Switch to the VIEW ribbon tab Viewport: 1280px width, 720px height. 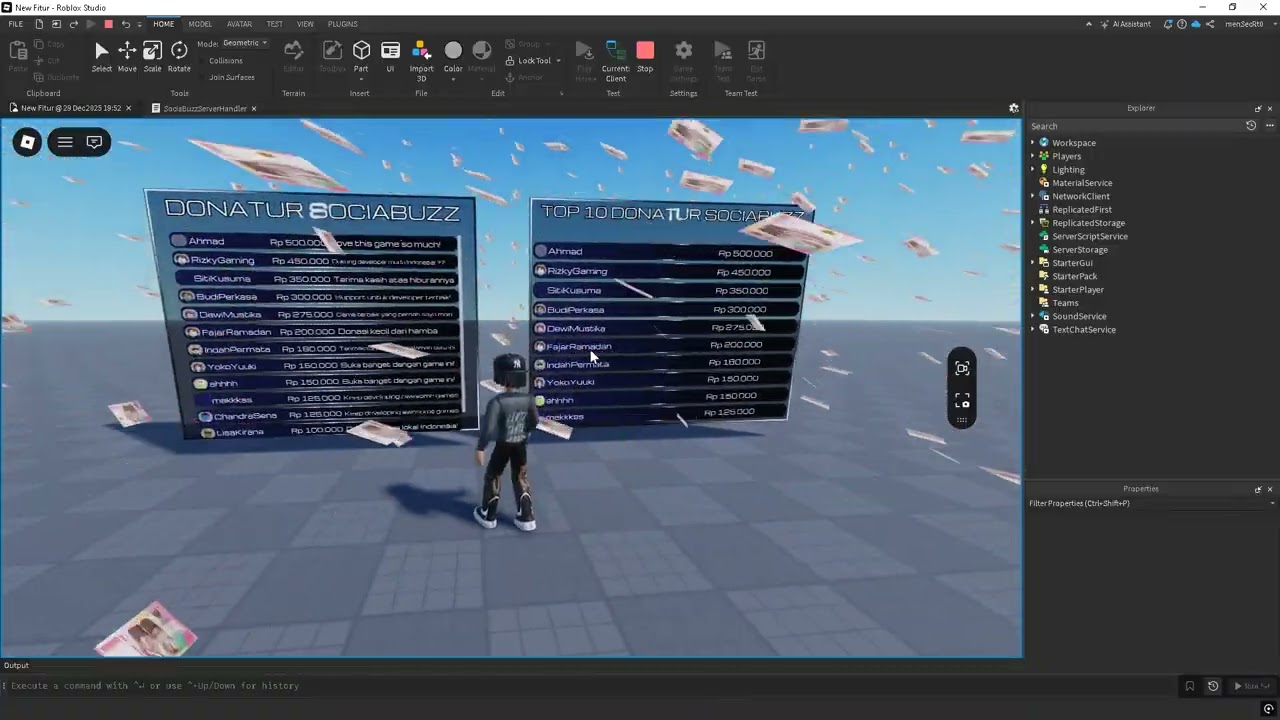pos(305,24)
